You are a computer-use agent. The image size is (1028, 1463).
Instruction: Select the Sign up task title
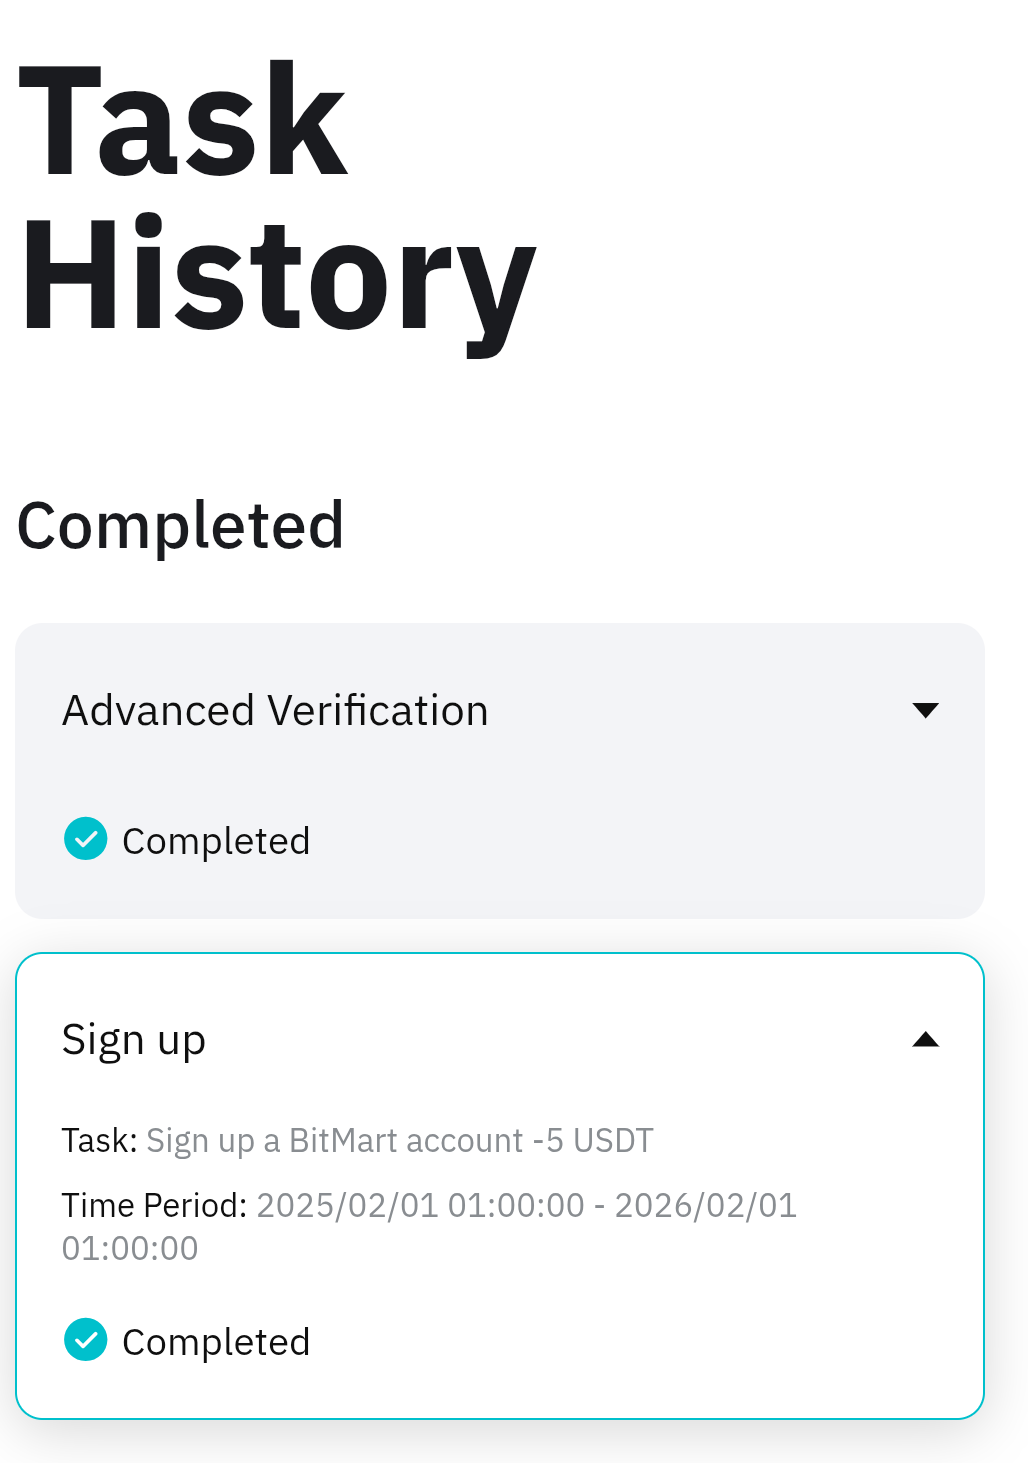134,1040
